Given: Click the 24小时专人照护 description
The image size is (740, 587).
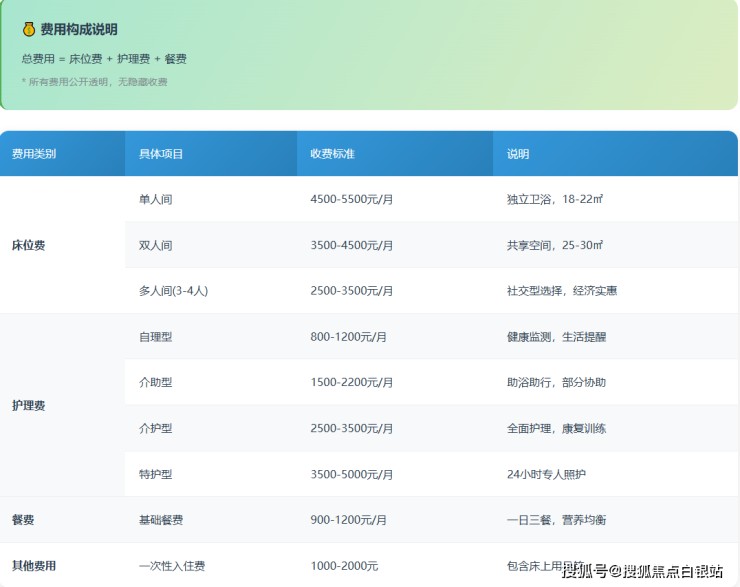Looking at the screenshot, I should 546,474.
